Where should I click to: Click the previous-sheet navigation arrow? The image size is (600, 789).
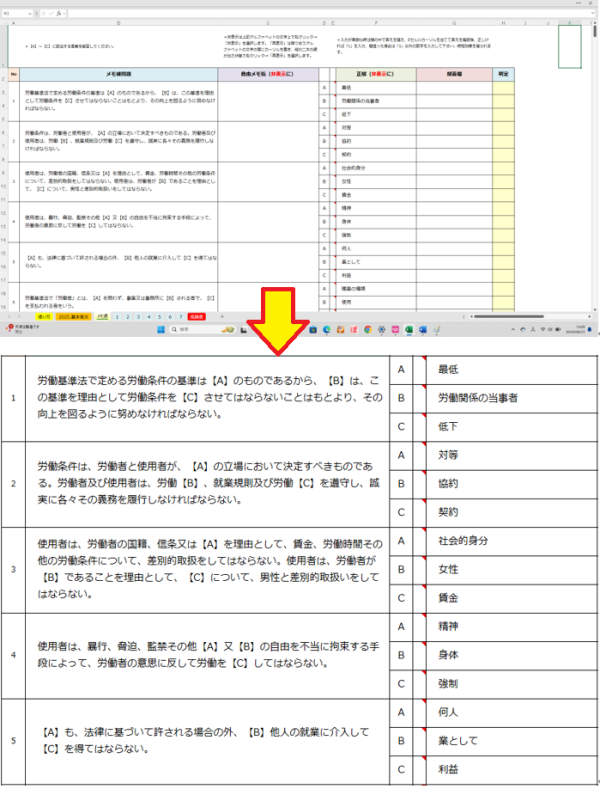click(10, 317)
